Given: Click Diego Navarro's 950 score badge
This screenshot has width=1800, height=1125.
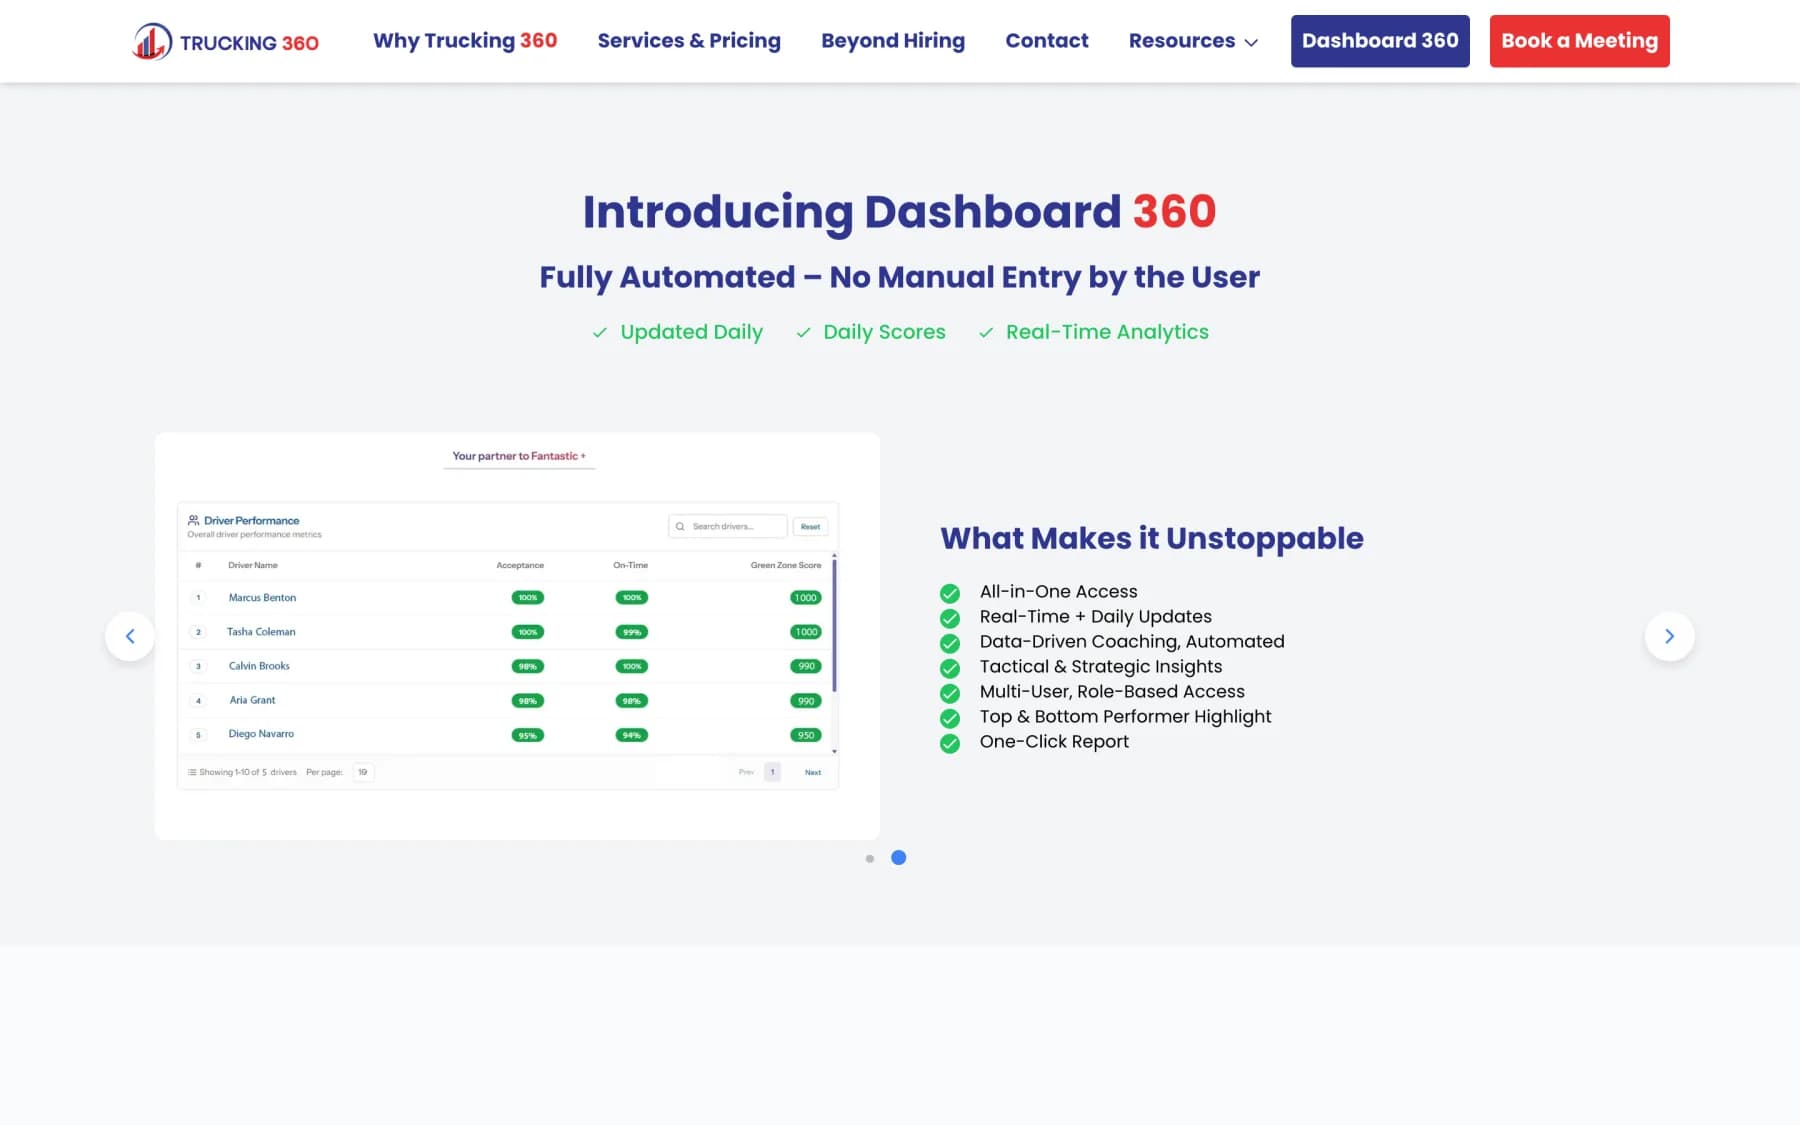Looking at the screenshot, I should (806, 735).
